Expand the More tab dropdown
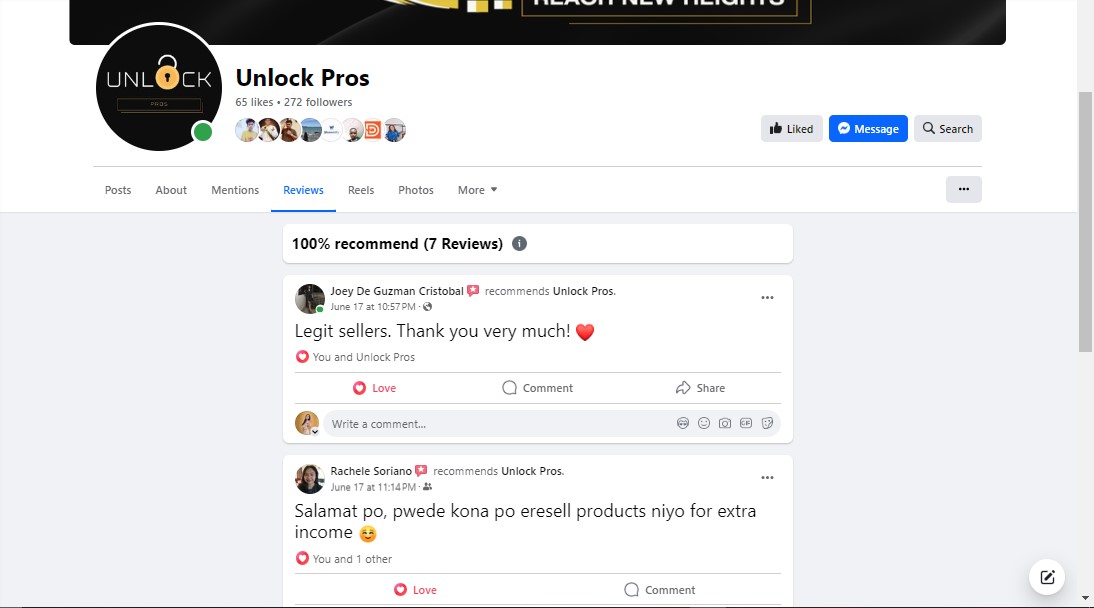Image resolution: width=1094 pixels, height=608 pixels. (477, 190)
